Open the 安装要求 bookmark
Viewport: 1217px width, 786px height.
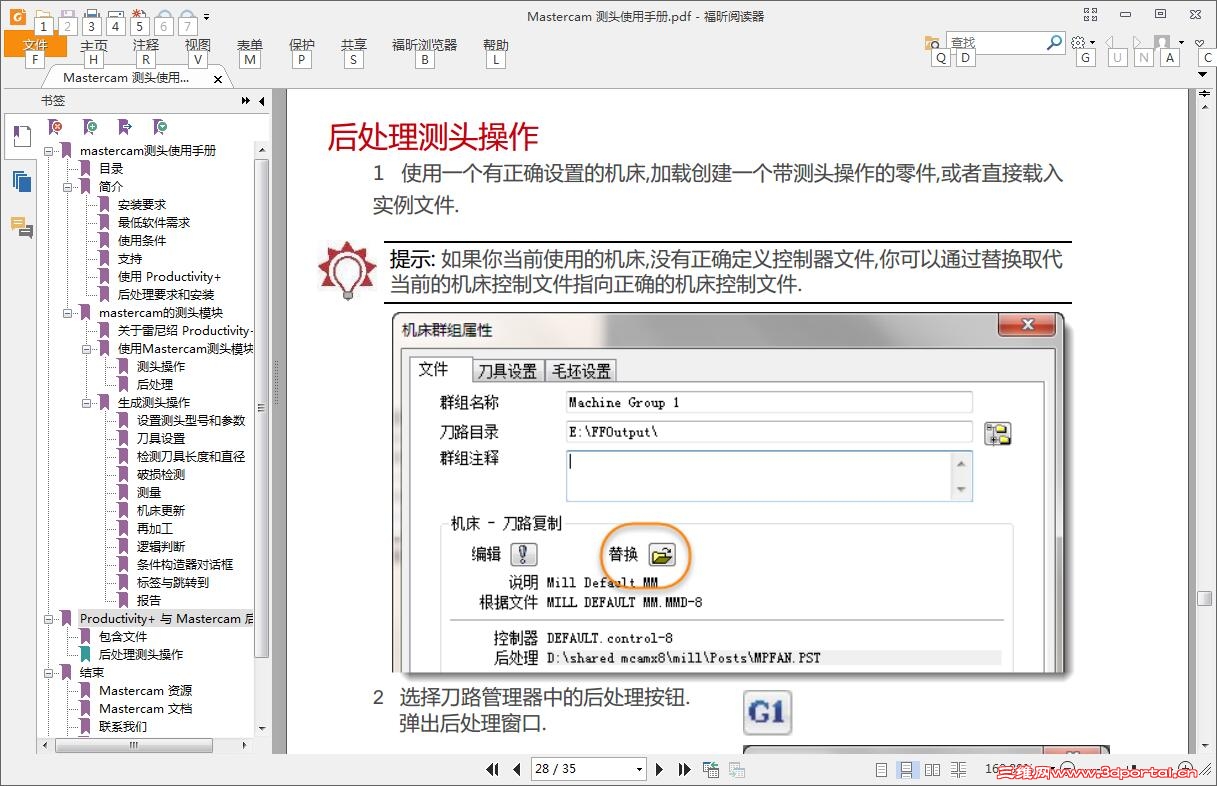142,205
